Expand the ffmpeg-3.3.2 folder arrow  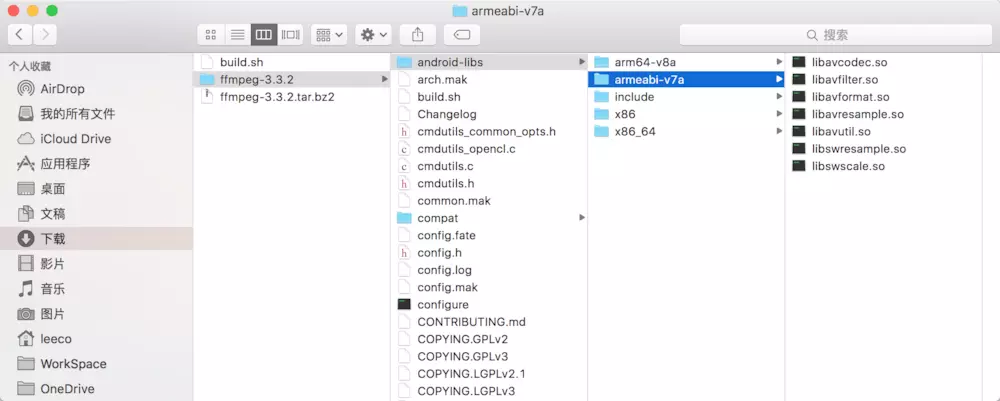pyautogui.click(x=384, y=79)
